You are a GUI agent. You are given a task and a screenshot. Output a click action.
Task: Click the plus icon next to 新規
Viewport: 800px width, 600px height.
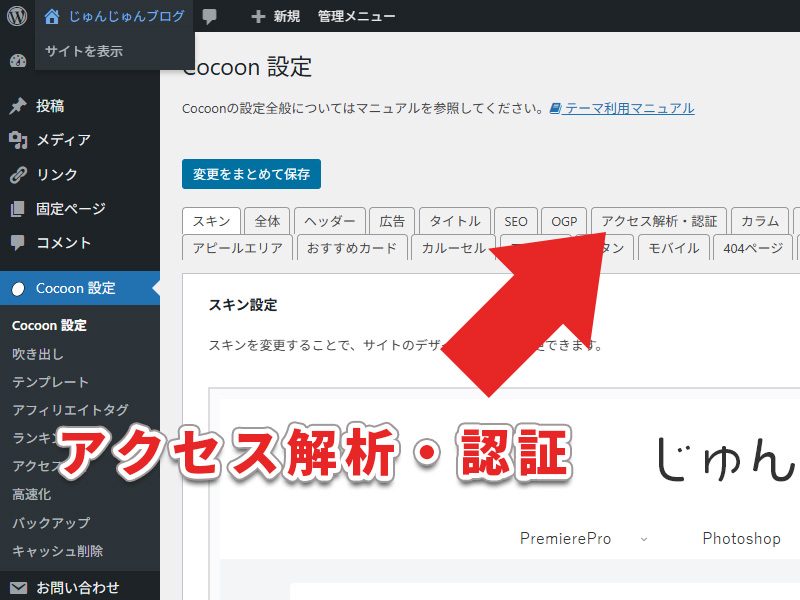[x=258, y=17]
